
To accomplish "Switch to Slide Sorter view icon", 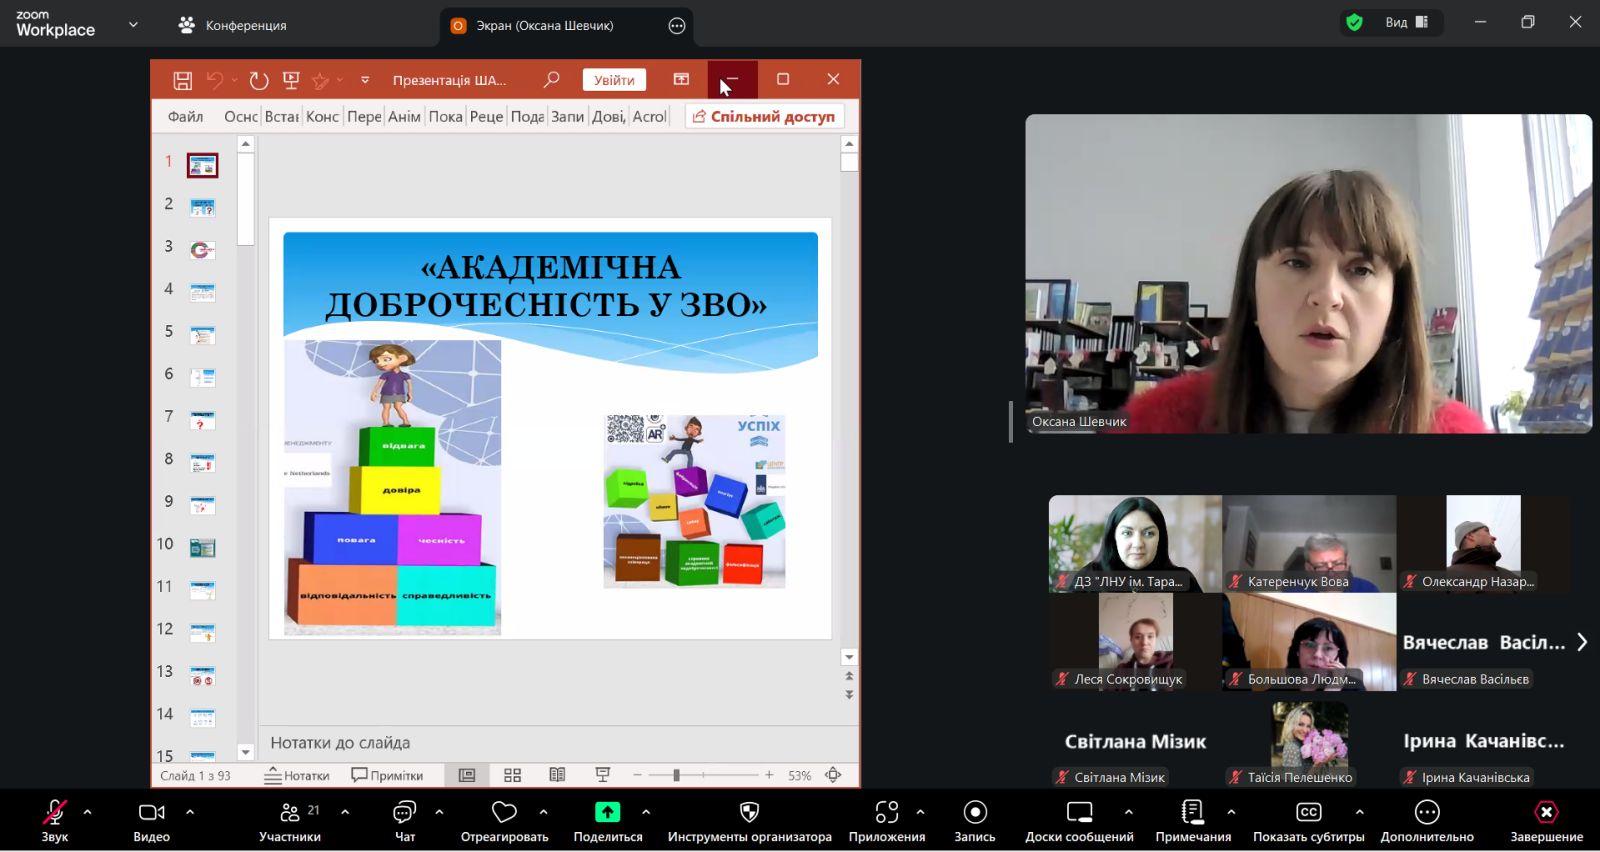I will (x=513, y=775).
